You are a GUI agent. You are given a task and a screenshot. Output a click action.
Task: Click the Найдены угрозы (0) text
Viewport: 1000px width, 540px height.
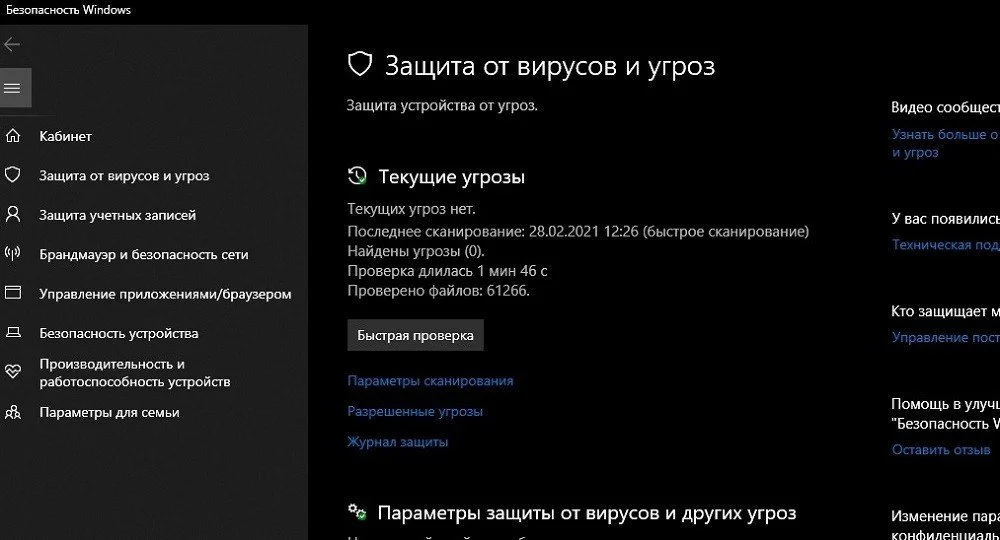pos(416,251)
